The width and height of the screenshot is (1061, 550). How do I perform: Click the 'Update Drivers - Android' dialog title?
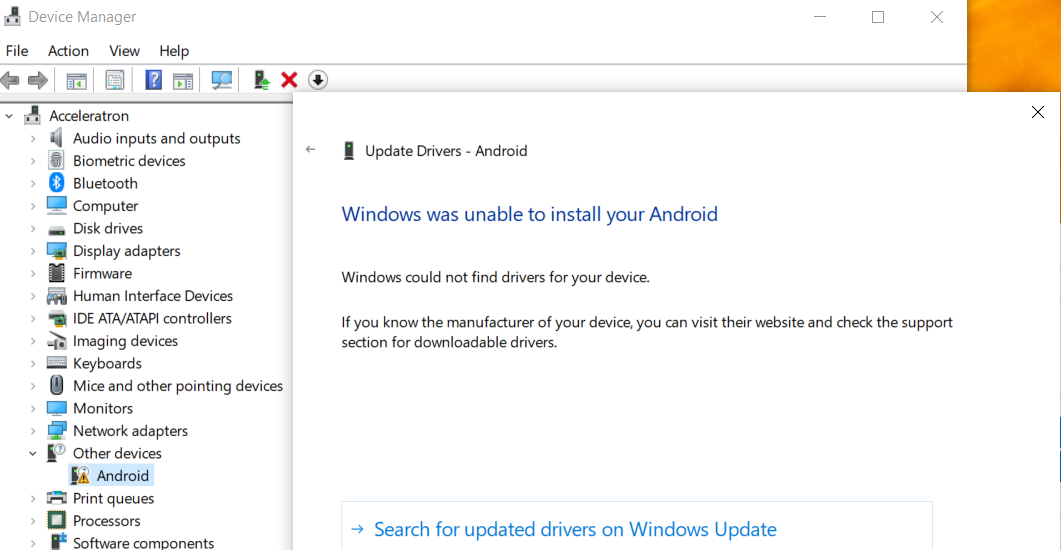click(x=446, y=151)
